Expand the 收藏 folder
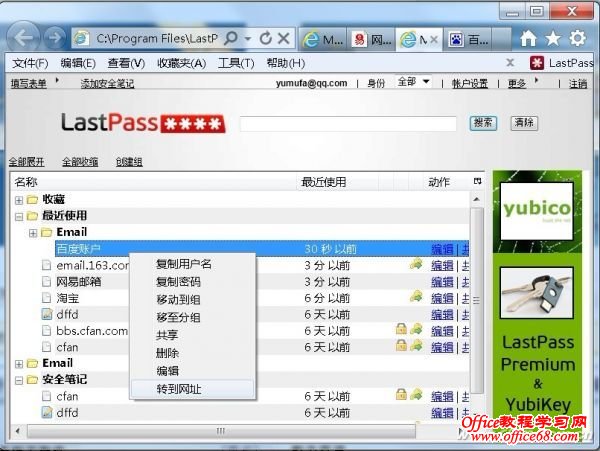The height and width of the screenshot is (451, 600). (x=19, y=200)
